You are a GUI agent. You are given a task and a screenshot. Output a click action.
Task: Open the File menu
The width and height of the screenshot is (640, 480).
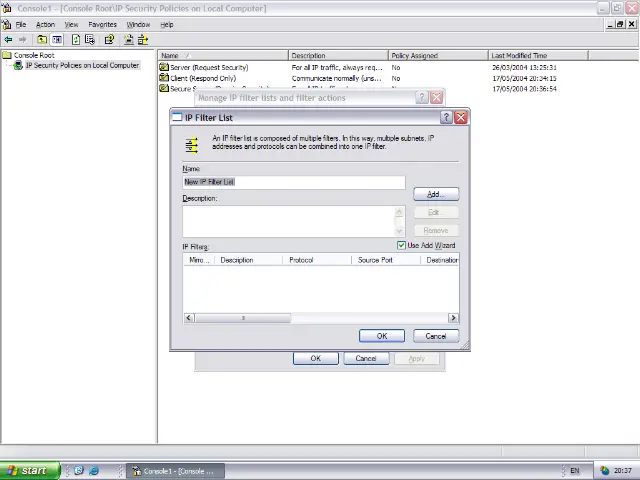tap(21, 24)
